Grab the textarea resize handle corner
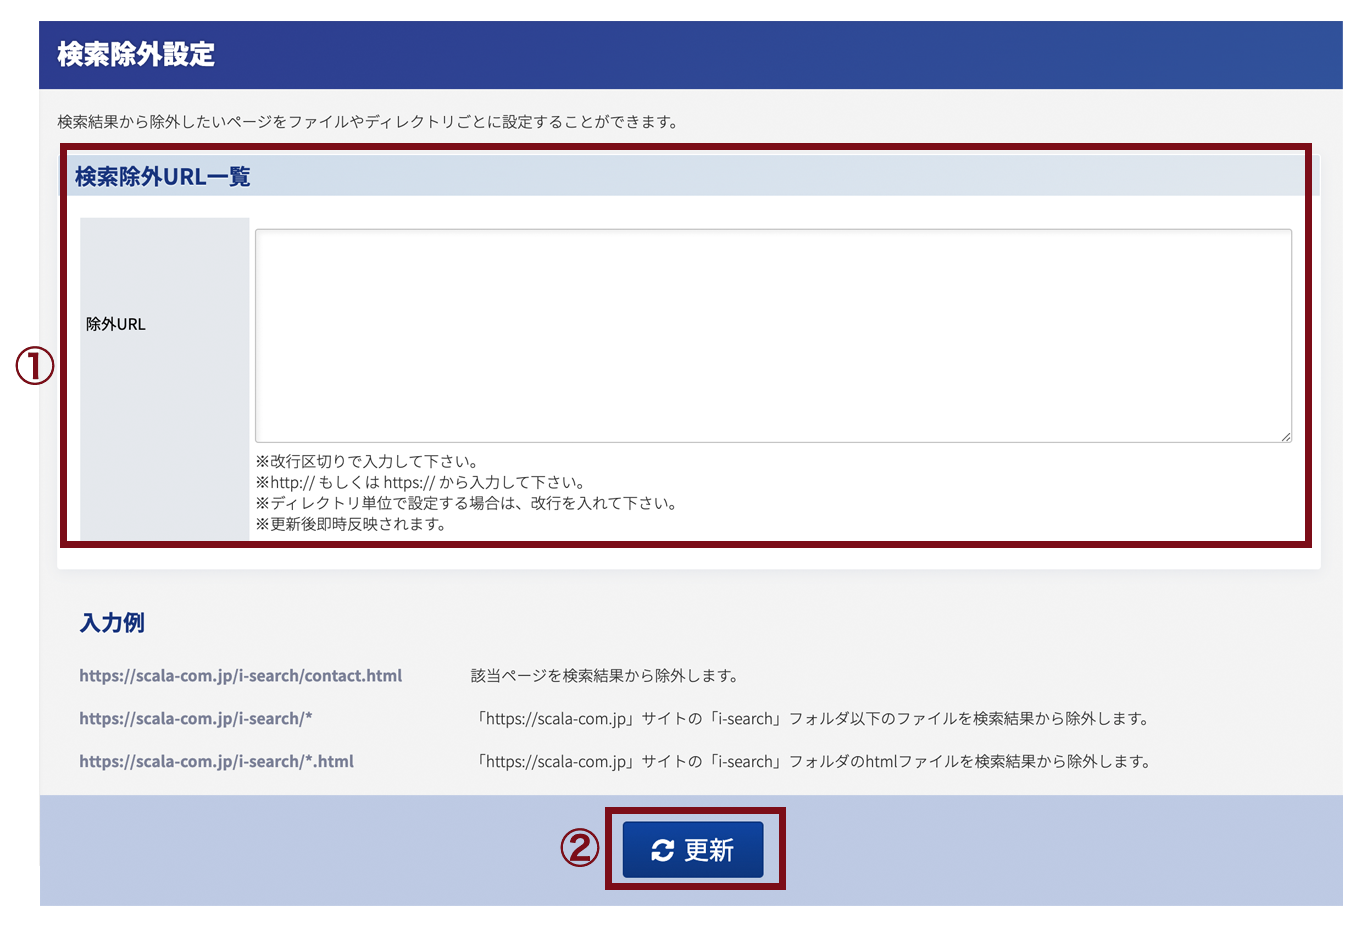Viewport: 1356px width, 926px height. 1285,436
